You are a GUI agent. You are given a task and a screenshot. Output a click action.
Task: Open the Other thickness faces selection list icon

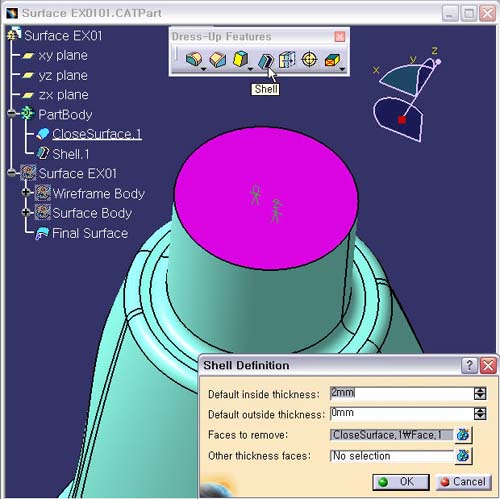click(463, 456)
